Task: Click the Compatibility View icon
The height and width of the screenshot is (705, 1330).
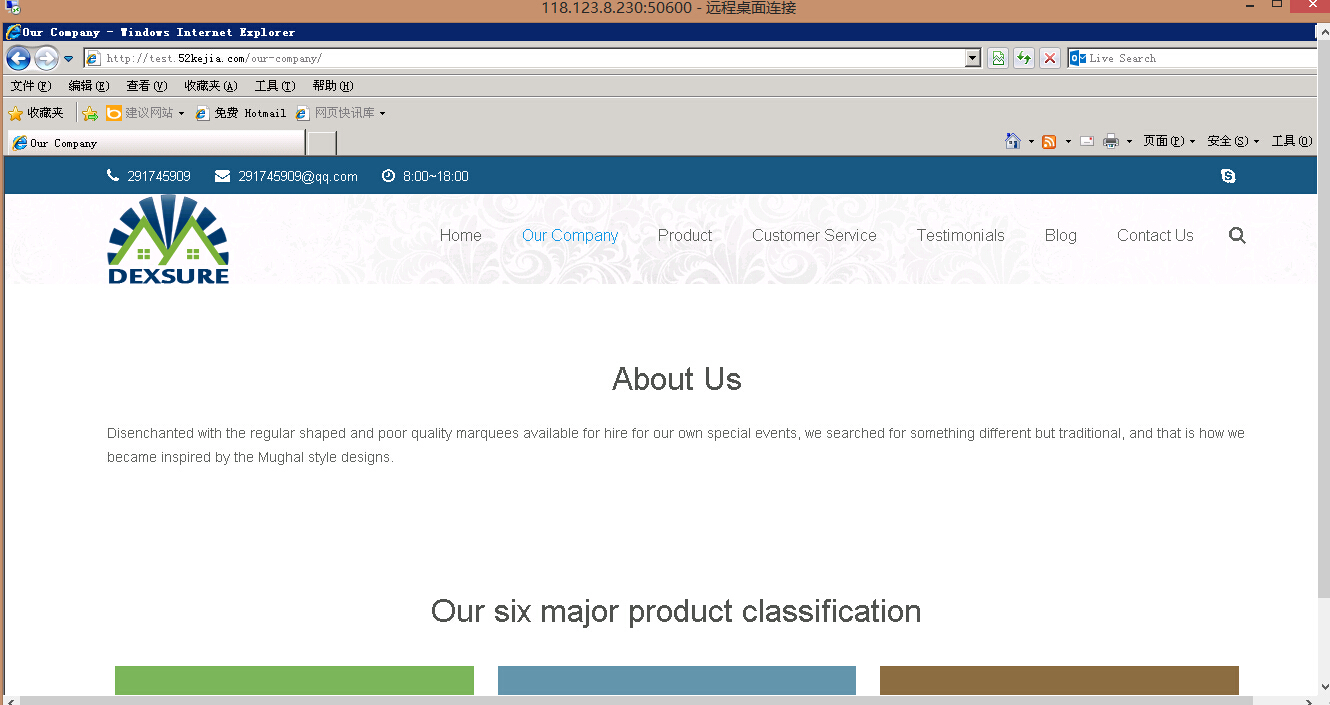Action: point(997,58)
